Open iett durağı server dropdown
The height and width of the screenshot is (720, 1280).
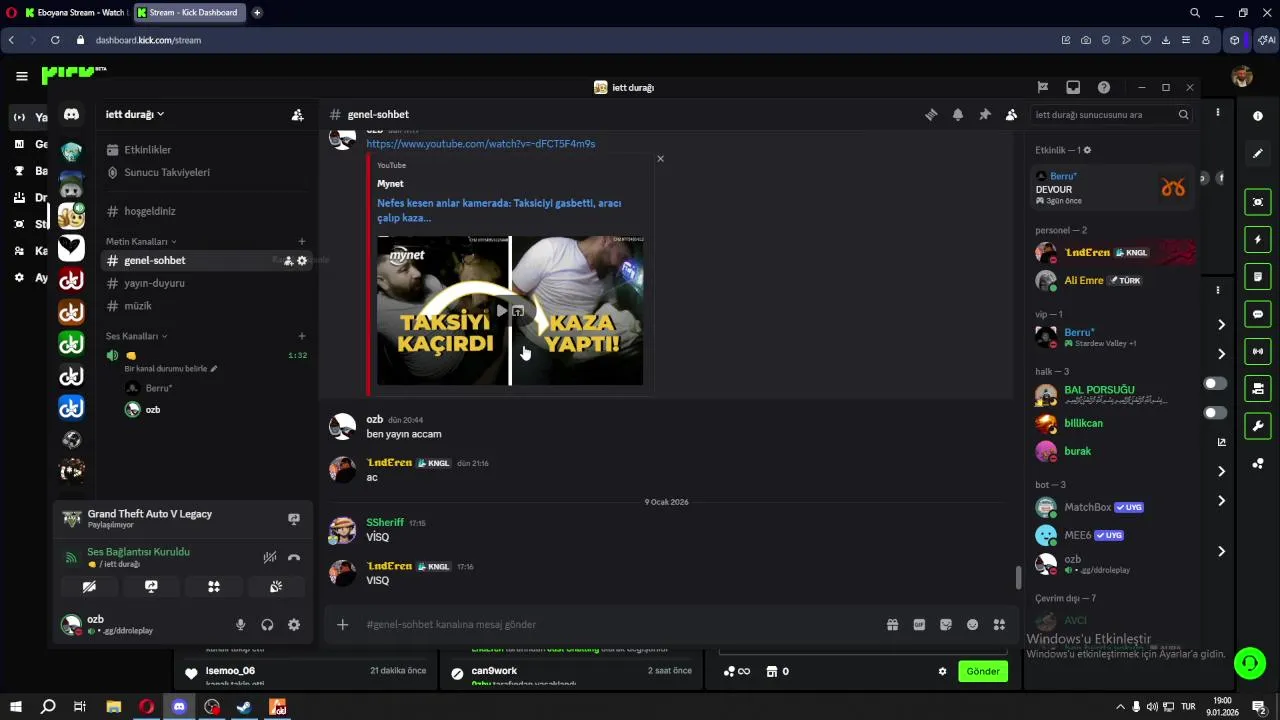click(135, 115)
